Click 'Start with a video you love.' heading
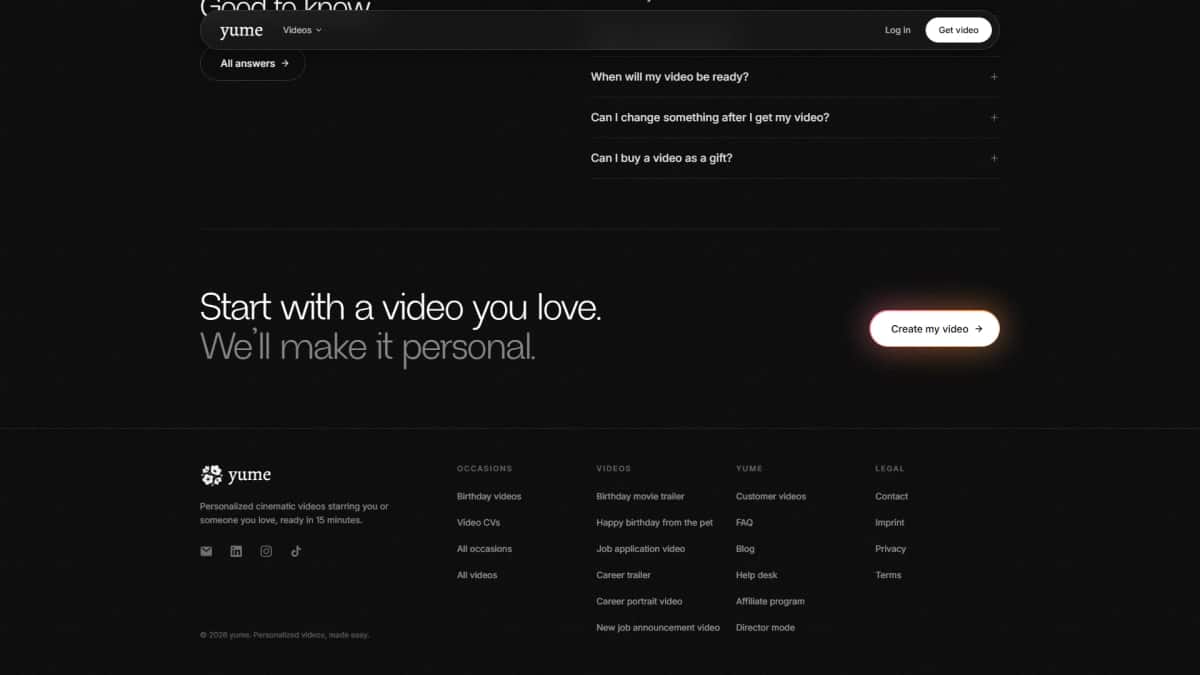The height and width of the screenshot is (675, 1200). 401,307
